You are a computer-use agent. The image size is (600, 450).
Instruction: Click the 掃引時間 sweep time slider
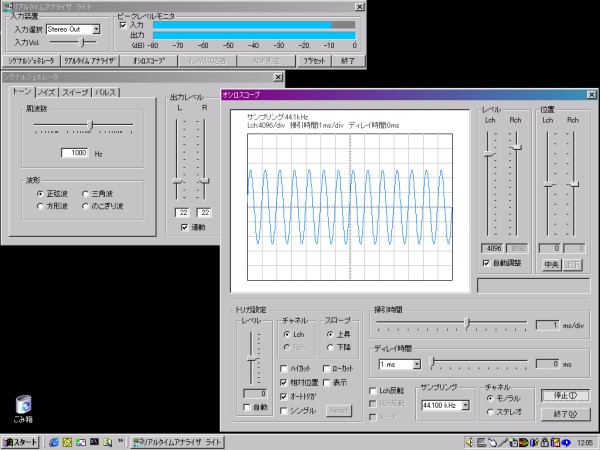pos(467,323)
